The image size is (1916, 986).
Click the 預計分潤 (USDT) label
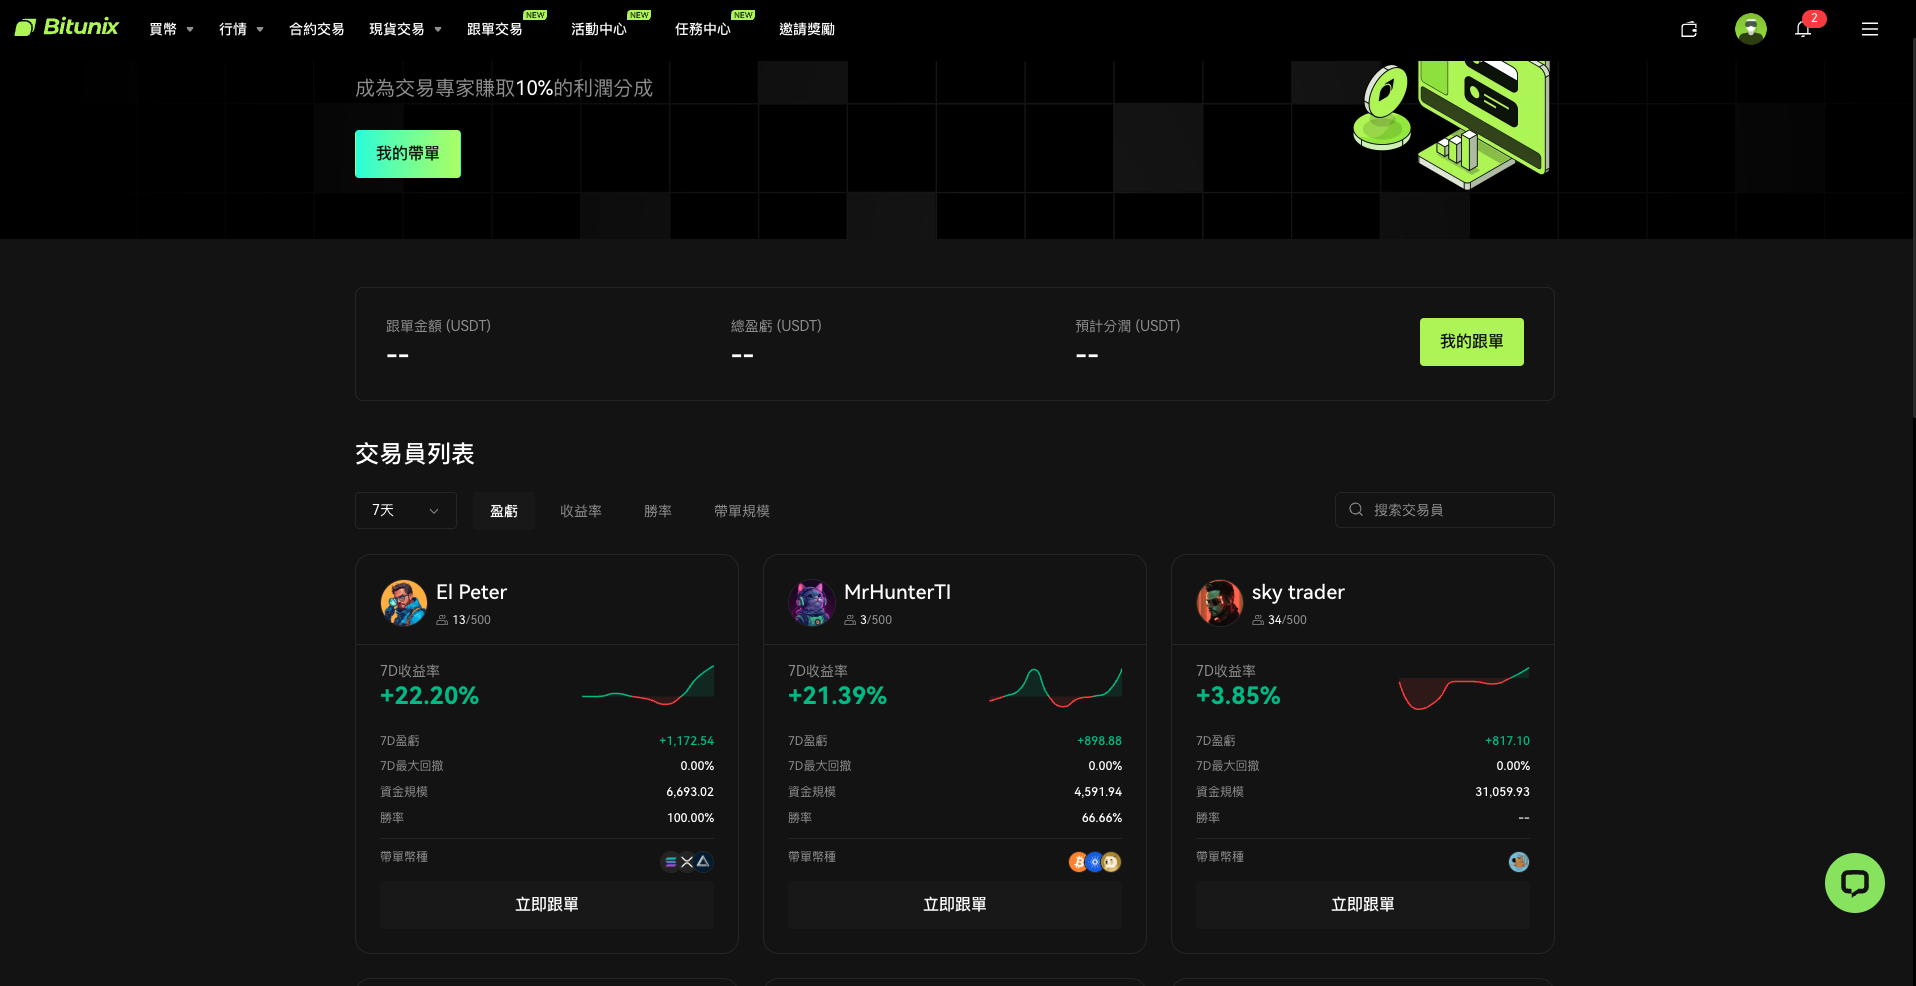[x=1127, y=326]
